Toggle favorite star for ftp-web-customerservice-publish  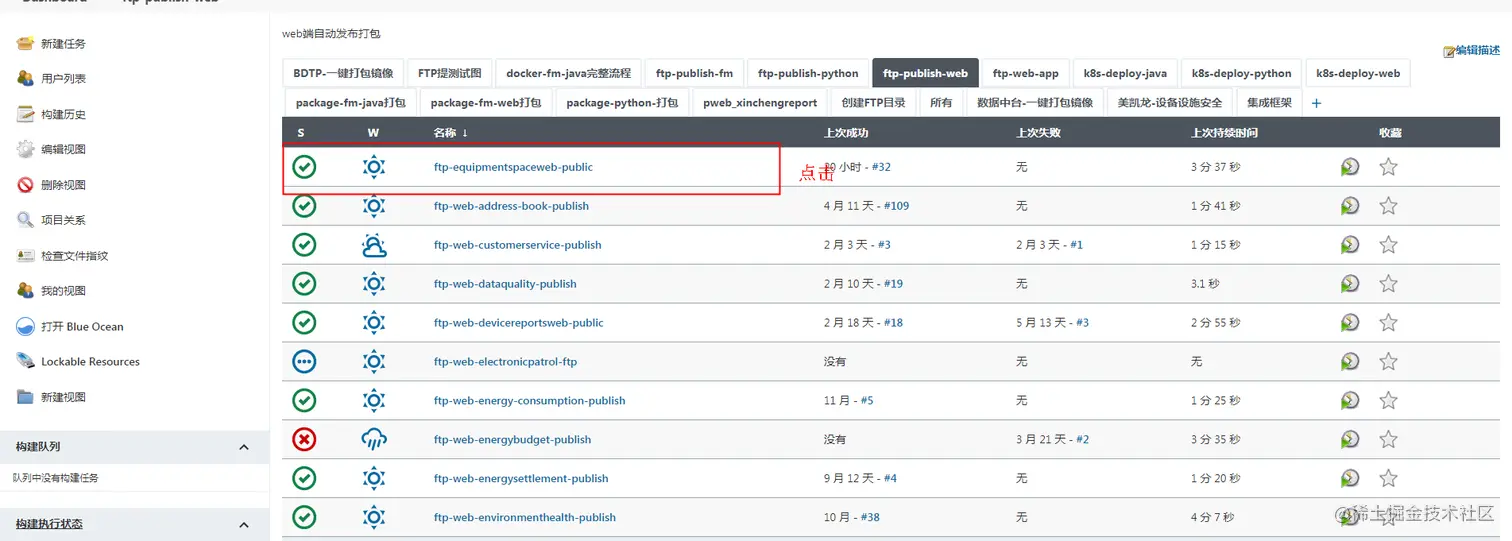(x=1388, y=245)
